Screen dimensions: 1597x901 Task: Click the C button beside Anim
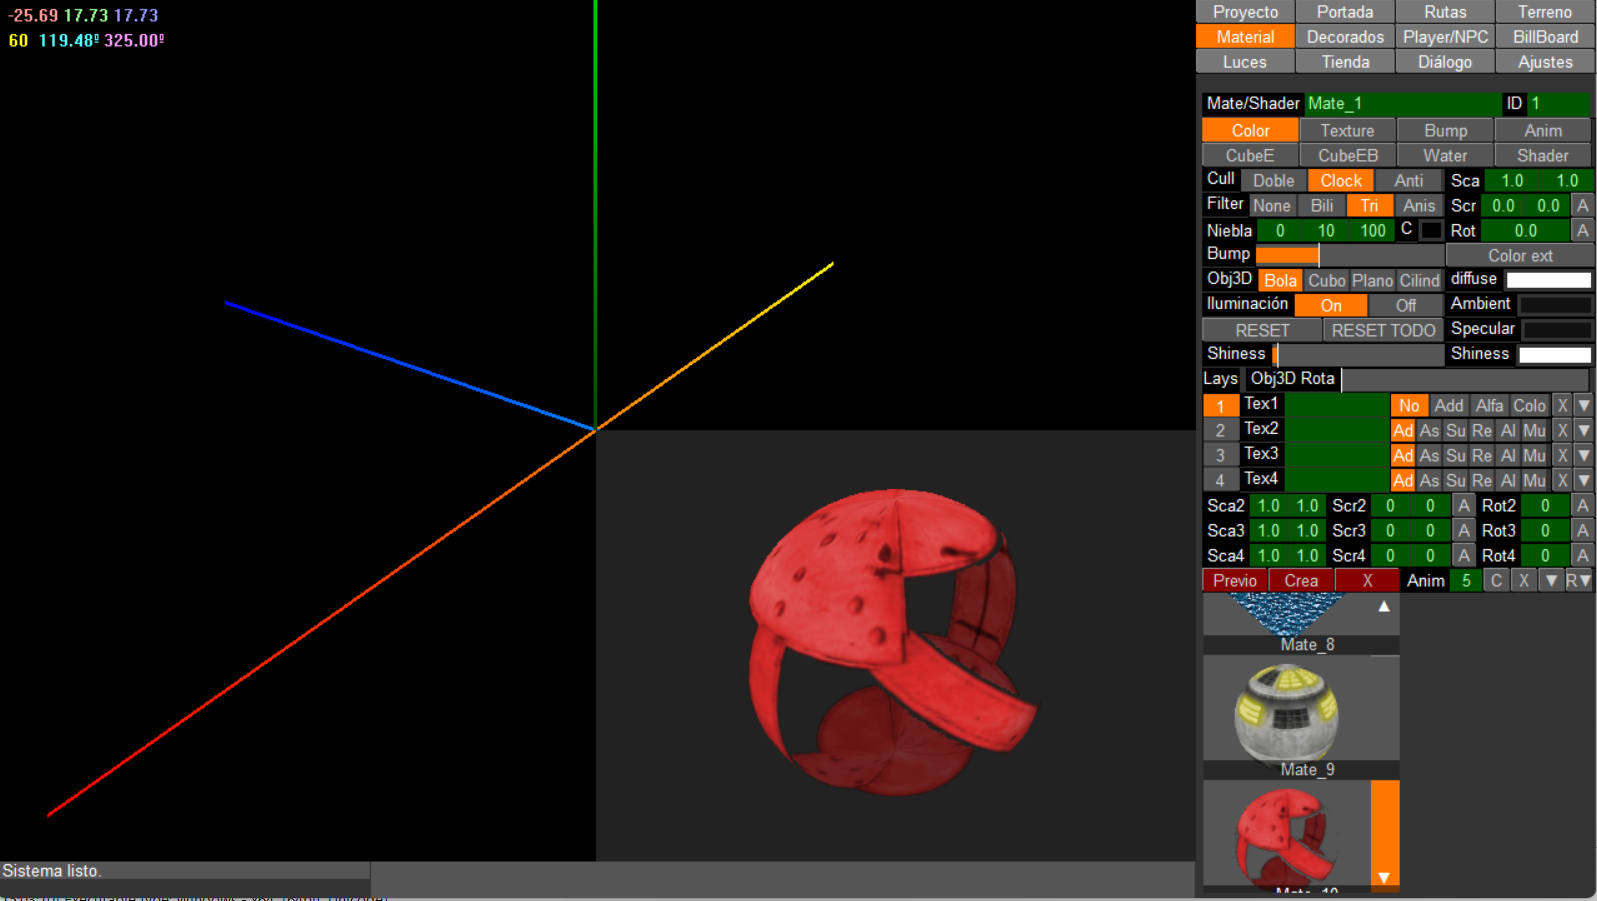1496,580
